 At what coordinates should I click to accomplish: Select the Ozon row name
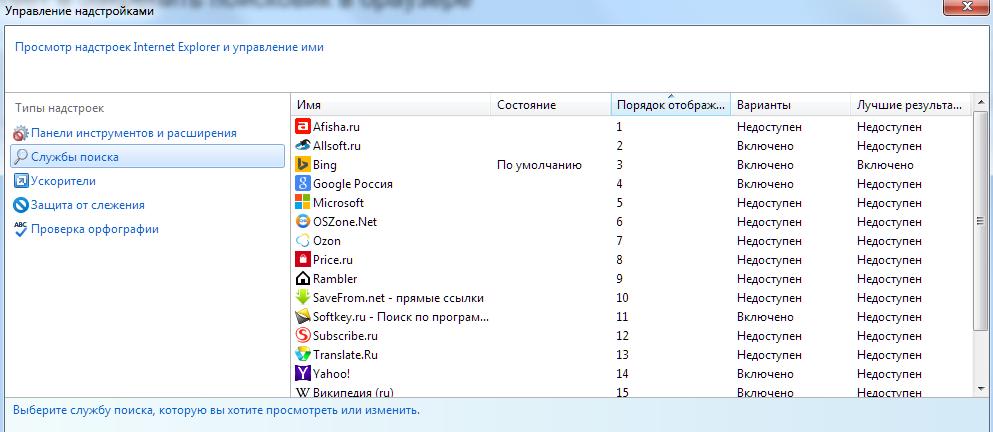pos(327,241)
